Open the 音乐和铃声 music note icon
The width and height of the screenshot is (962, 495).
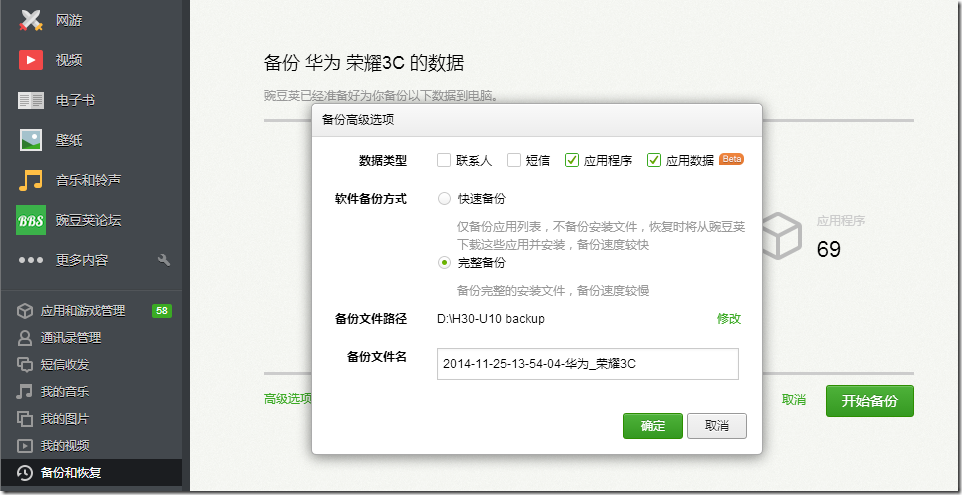pyautogui.click(x=31, y=180)
